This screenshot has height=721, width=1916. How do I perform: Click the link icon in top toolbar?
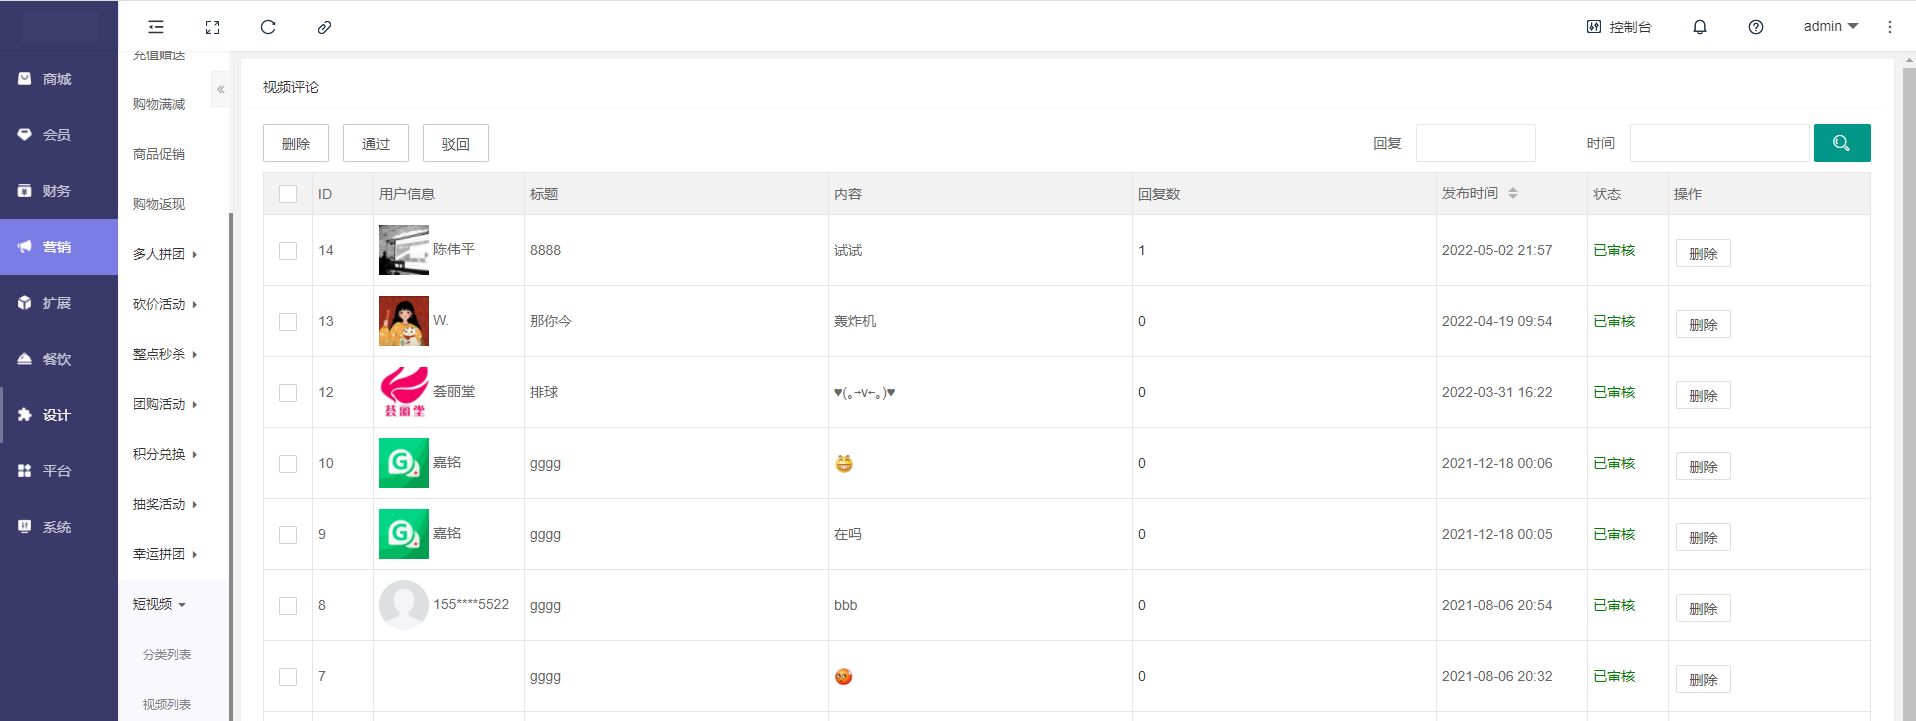(324, 27)
